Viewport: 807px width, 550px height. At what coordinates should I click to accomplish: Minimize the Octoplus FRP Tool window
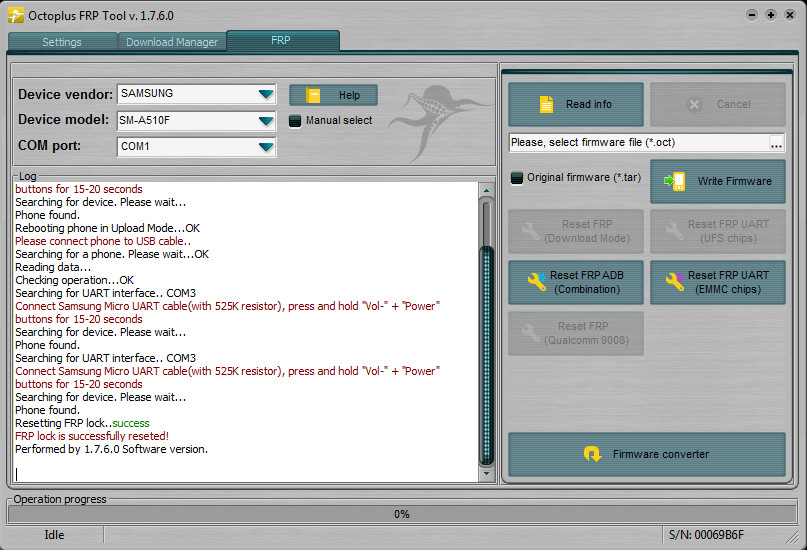[752, 15]
